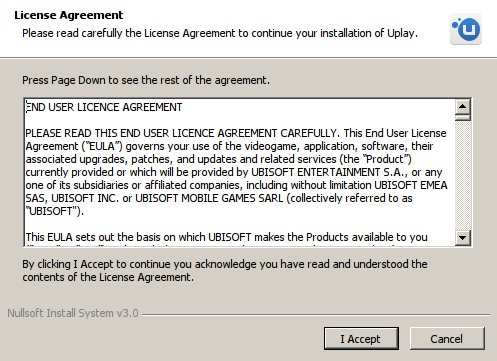Click the 'UBISOFT MOBILE GAMES SARL' text line
Viewport: 497px width, 361px height.
[219, 198]
